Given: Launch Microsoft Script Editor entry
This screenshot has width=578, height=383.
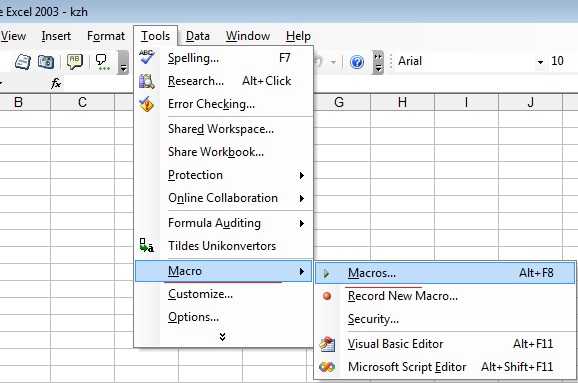Looking at the screenshot, I should [445, 367].
